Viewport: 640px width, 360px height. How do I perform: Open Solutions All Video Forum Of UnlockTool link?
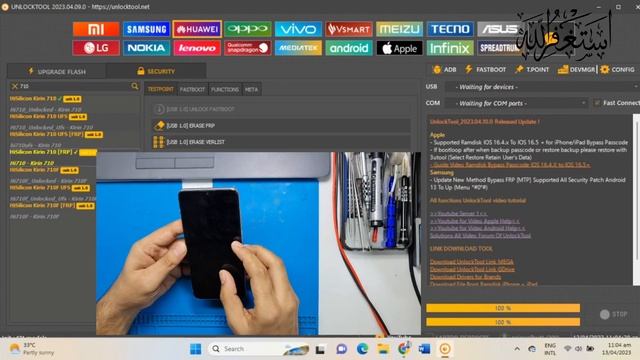click(x=480, y=236)
